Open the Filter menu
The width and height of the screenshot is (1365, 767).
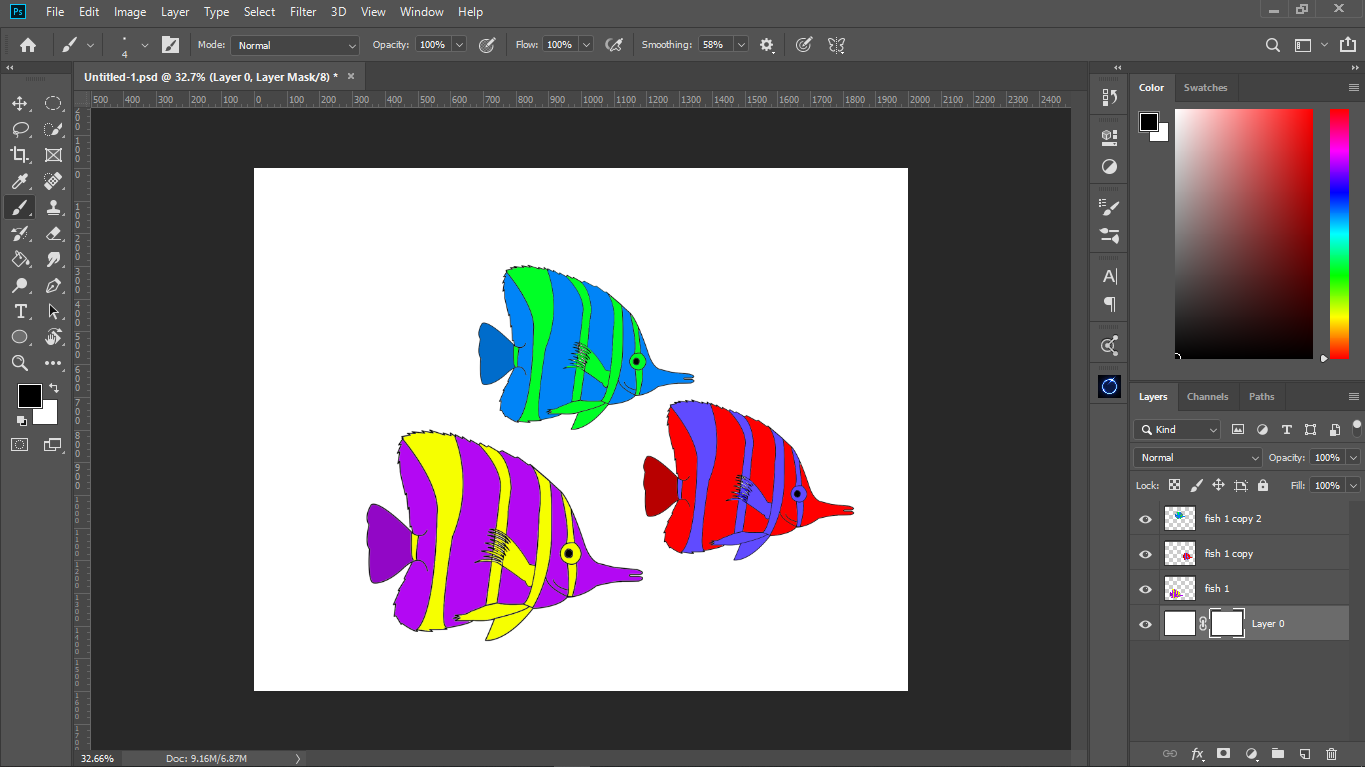tap(303, 12)
